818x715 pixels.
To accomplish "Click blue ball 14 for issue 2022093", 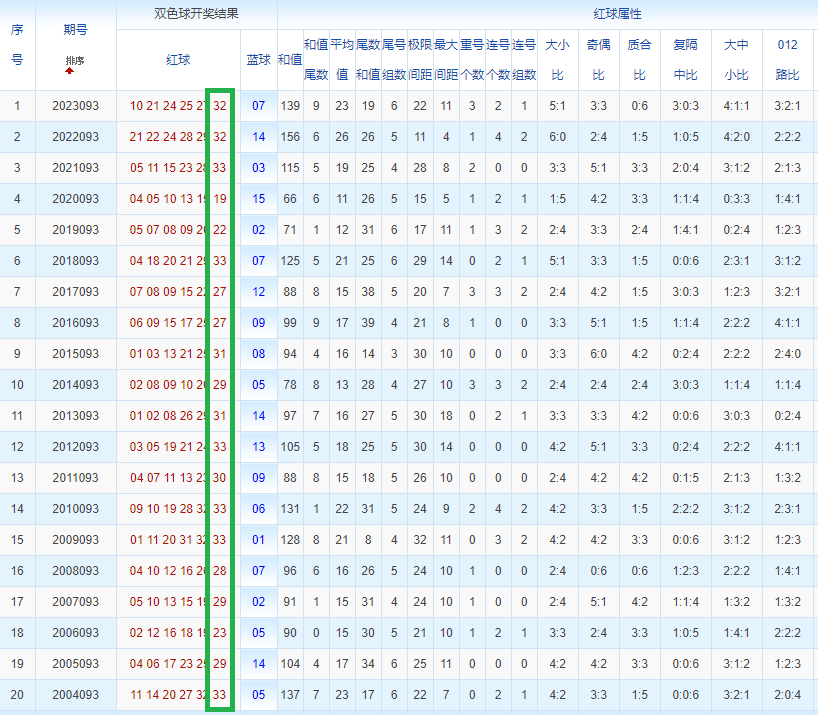I will click(x=259, y=137).
